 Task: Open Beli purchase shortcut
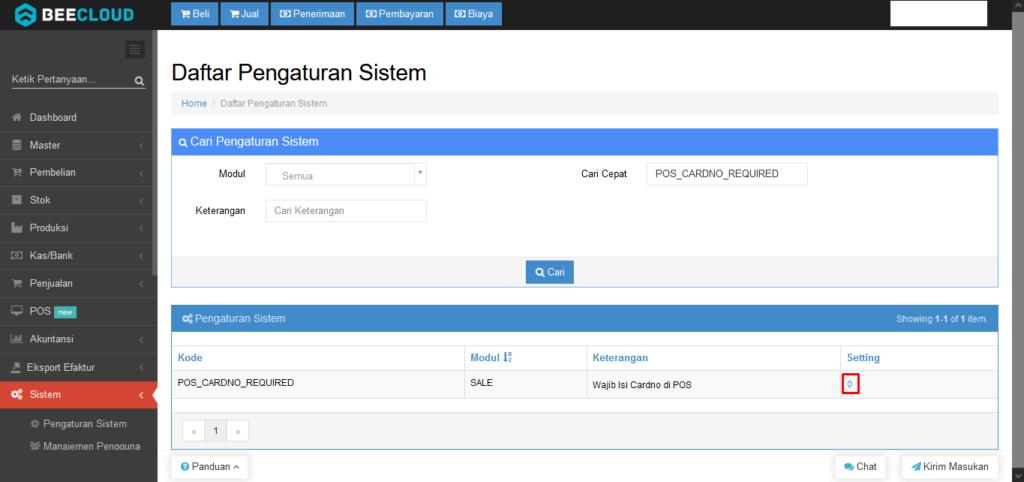click(x=195, y=14)
